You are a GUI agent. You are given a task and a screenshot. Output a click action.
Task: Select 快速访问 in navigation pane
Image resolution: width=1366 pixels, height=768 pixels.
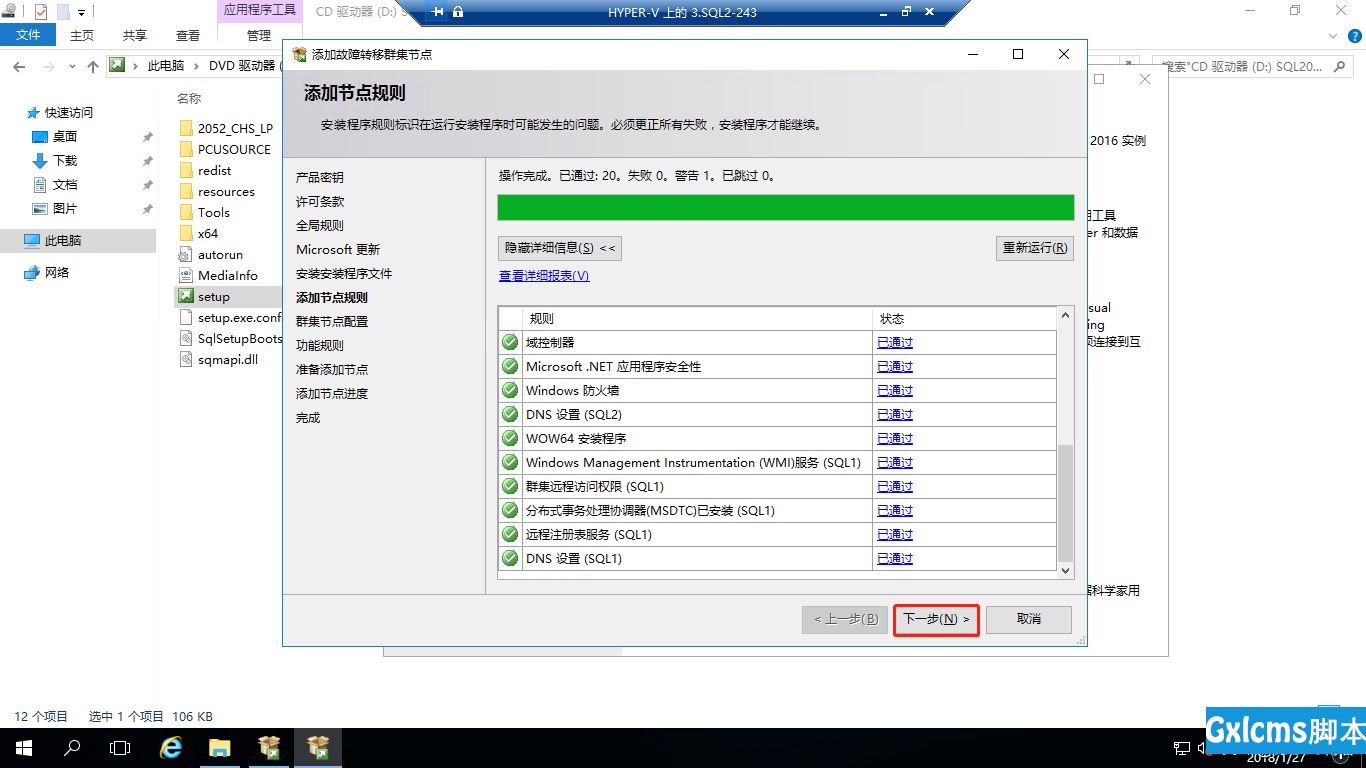point(68,112)
